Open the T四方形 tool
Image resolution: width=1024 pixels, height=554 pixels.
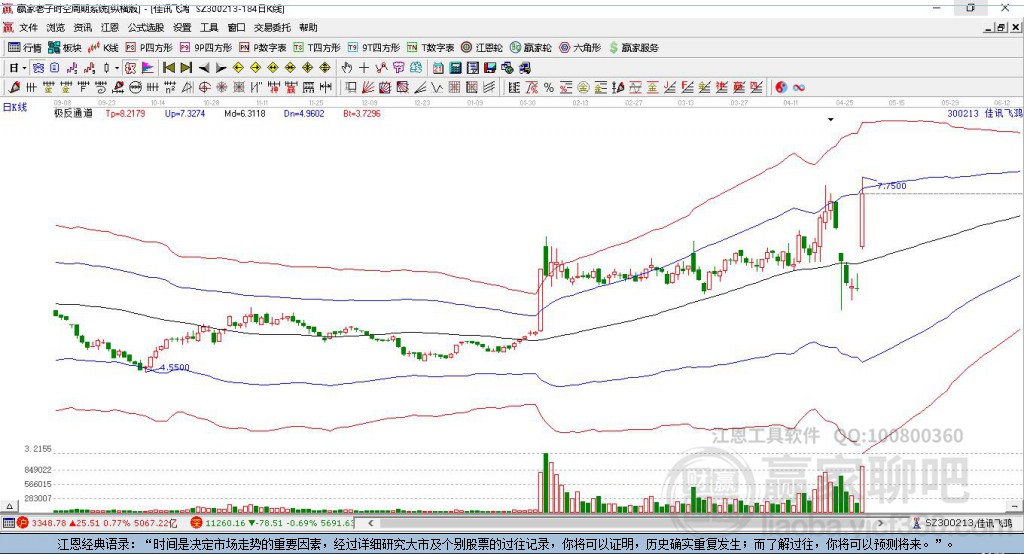(x=317, y=48)
